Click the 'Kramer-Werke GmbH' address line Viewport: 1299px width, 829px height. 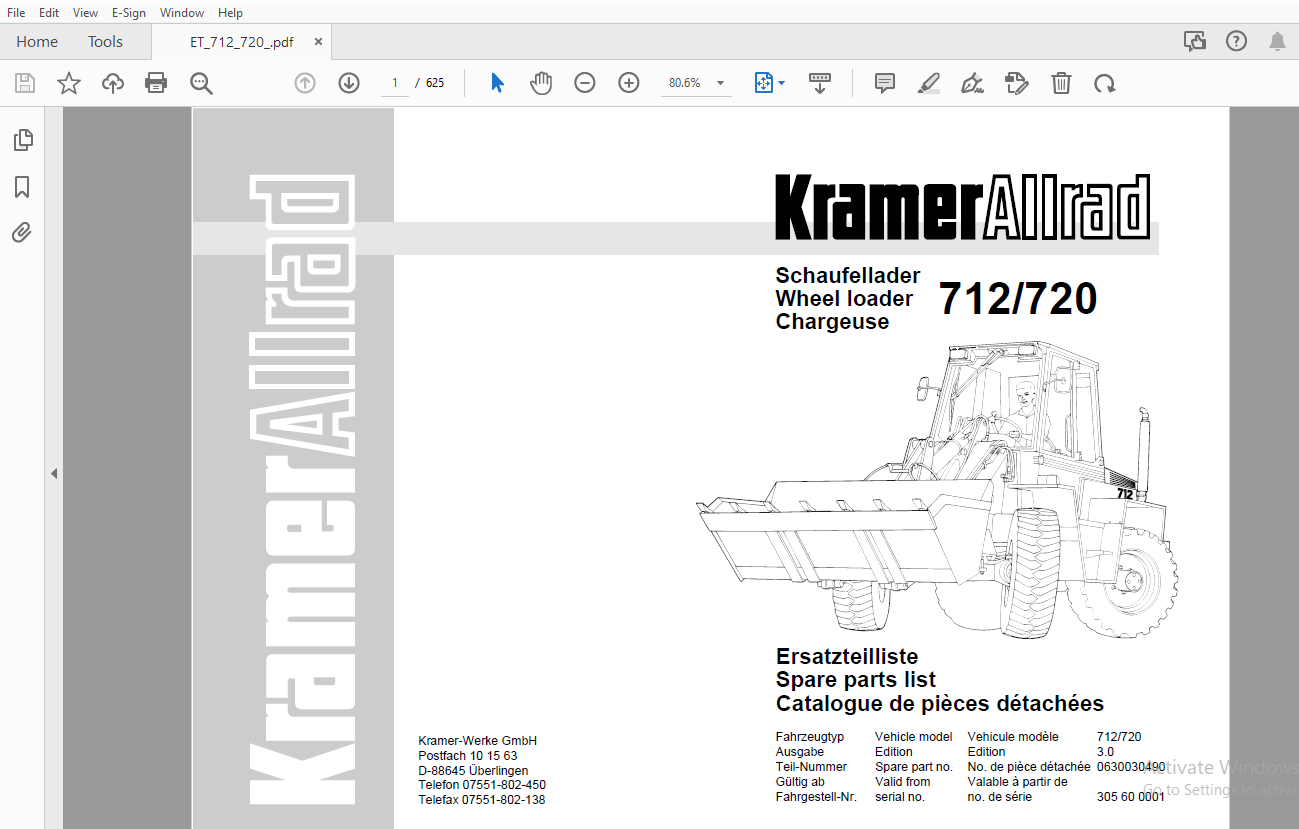pos(477,741)
